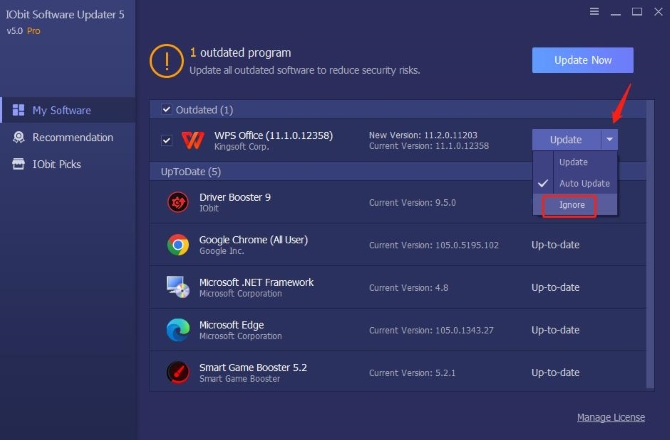Viewport: 670px width, 440px height.
Task: Click the Google Inc. publisher label
Action: click(x=221, y=251)
